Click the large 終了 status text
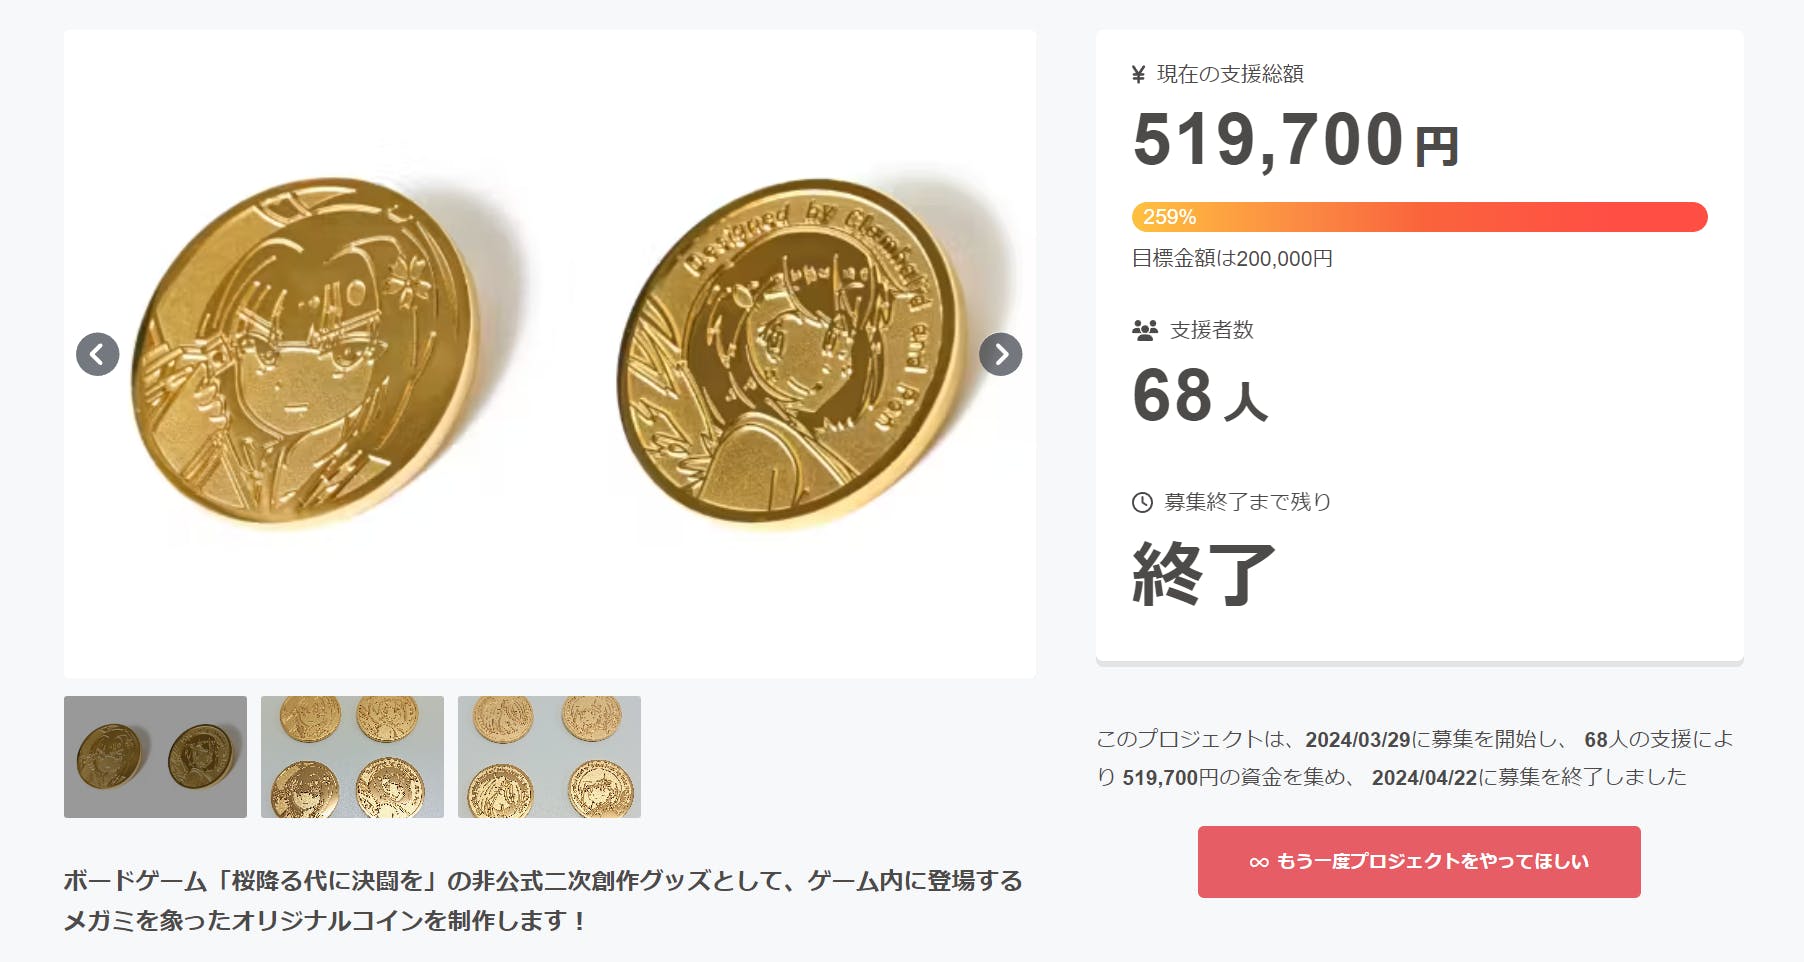The image size is (1804, 962). [x=1204, y=574]
